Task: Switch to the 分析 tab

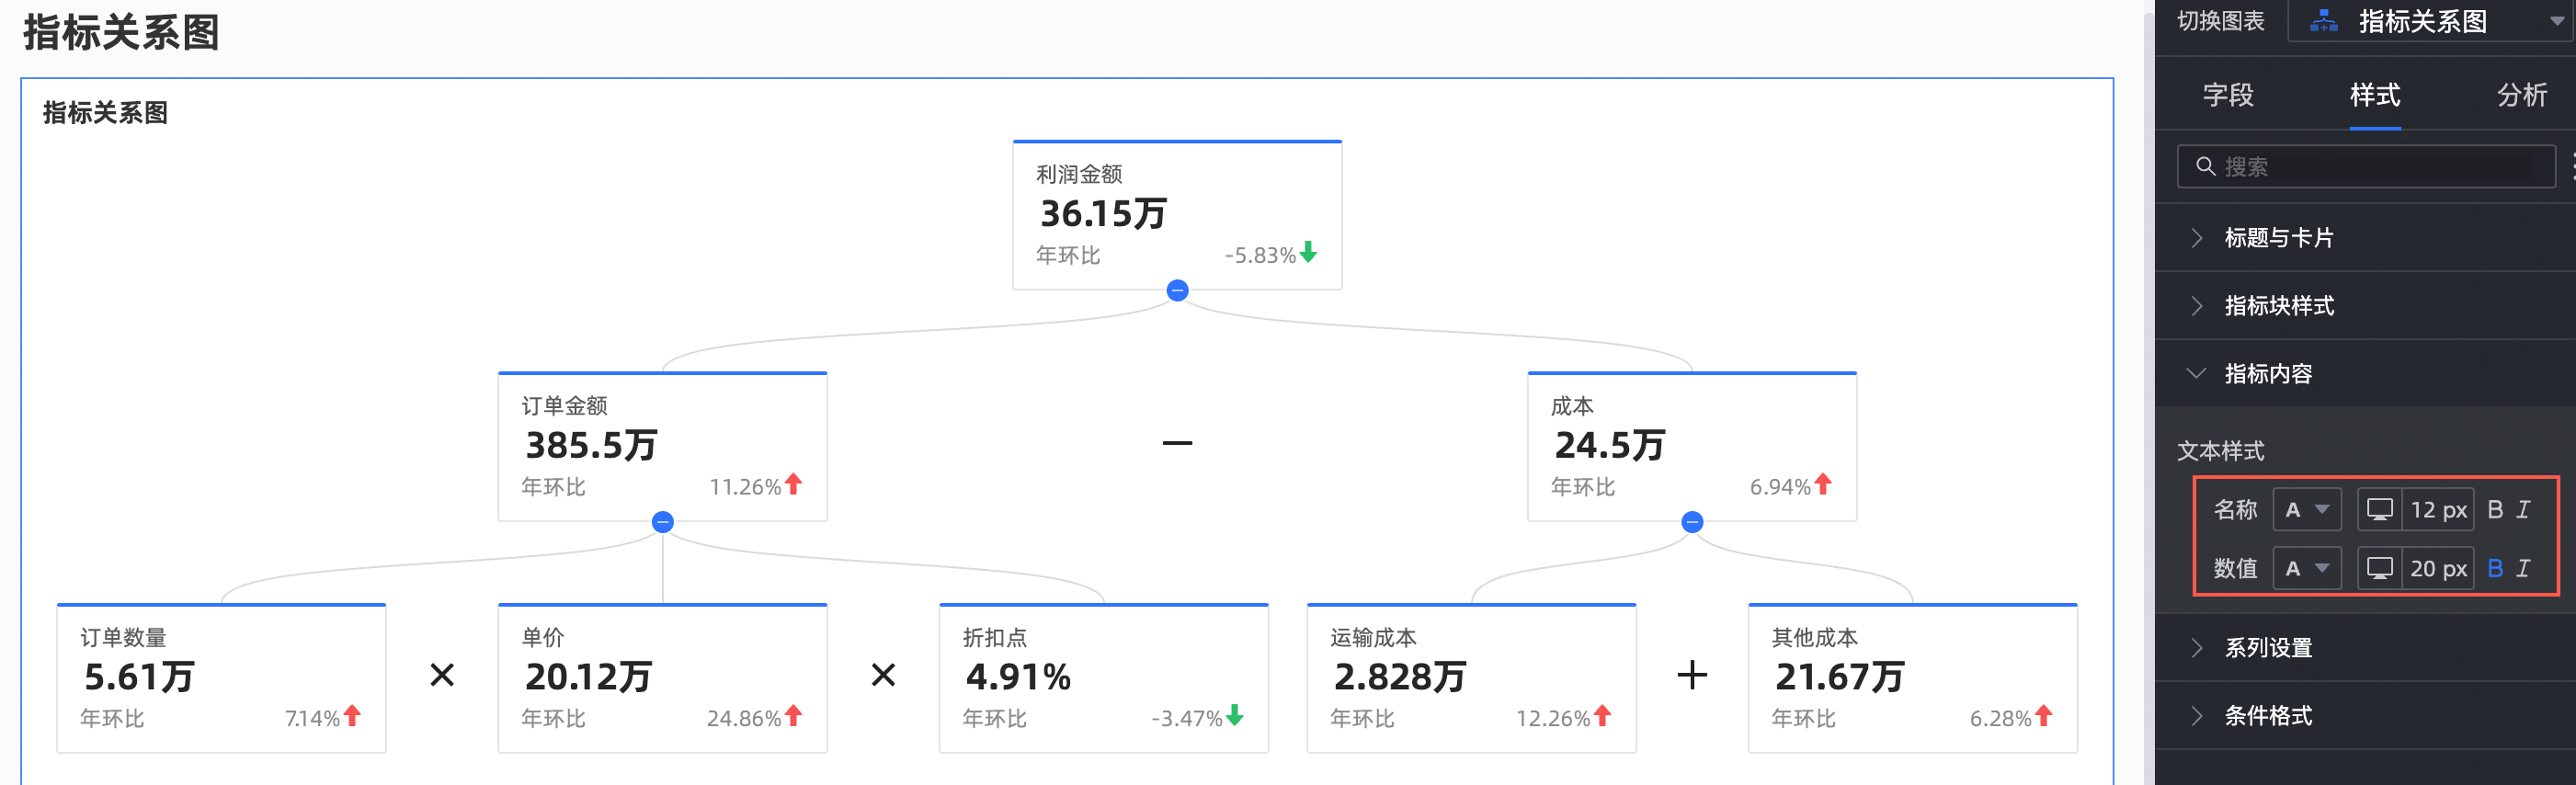Action: click(2521, 95)
